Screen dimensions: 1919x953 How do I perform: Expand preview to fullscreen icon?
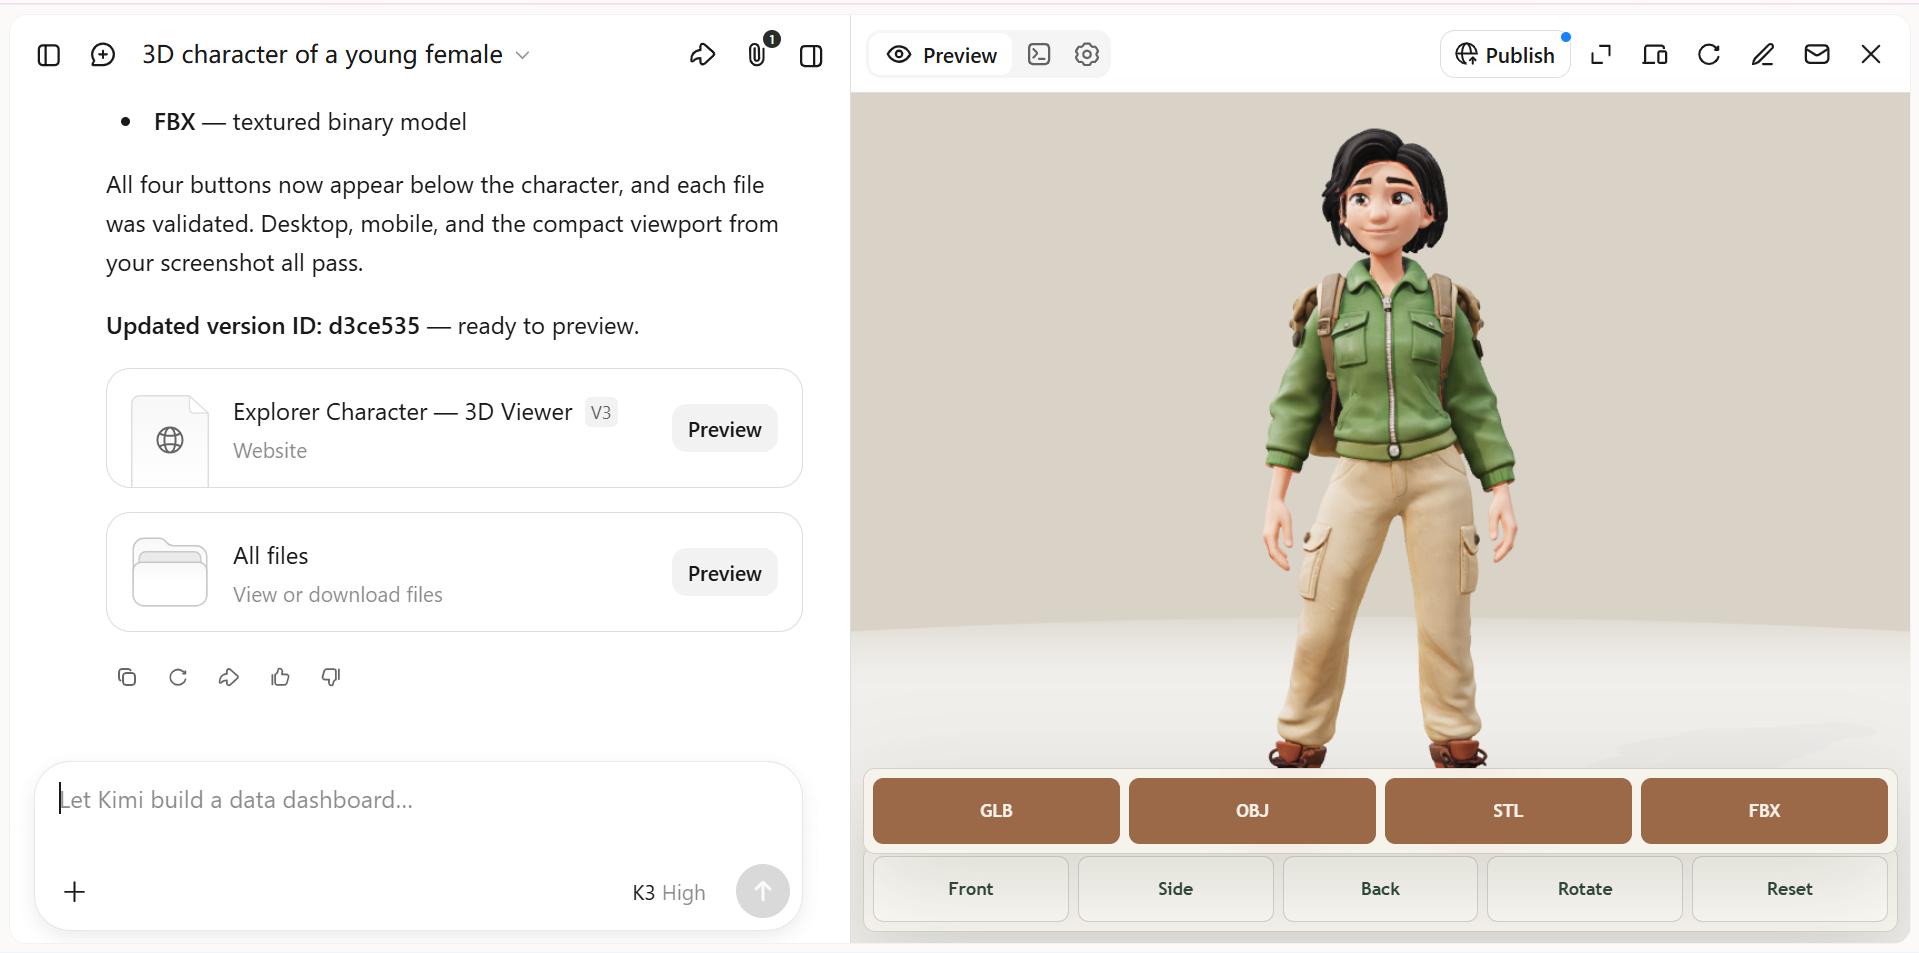click(x=1601, y=55)
